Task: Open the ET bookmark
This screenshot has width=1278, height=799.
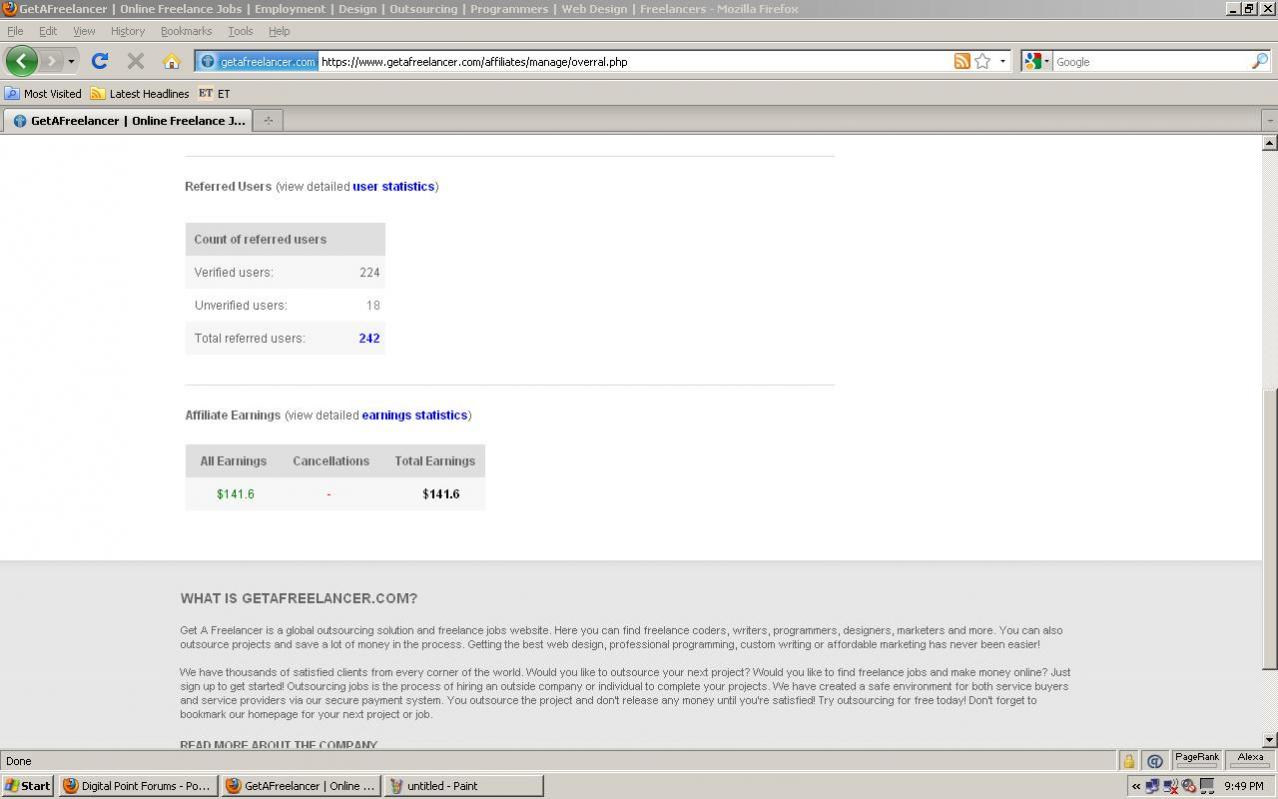Action: 214,93
